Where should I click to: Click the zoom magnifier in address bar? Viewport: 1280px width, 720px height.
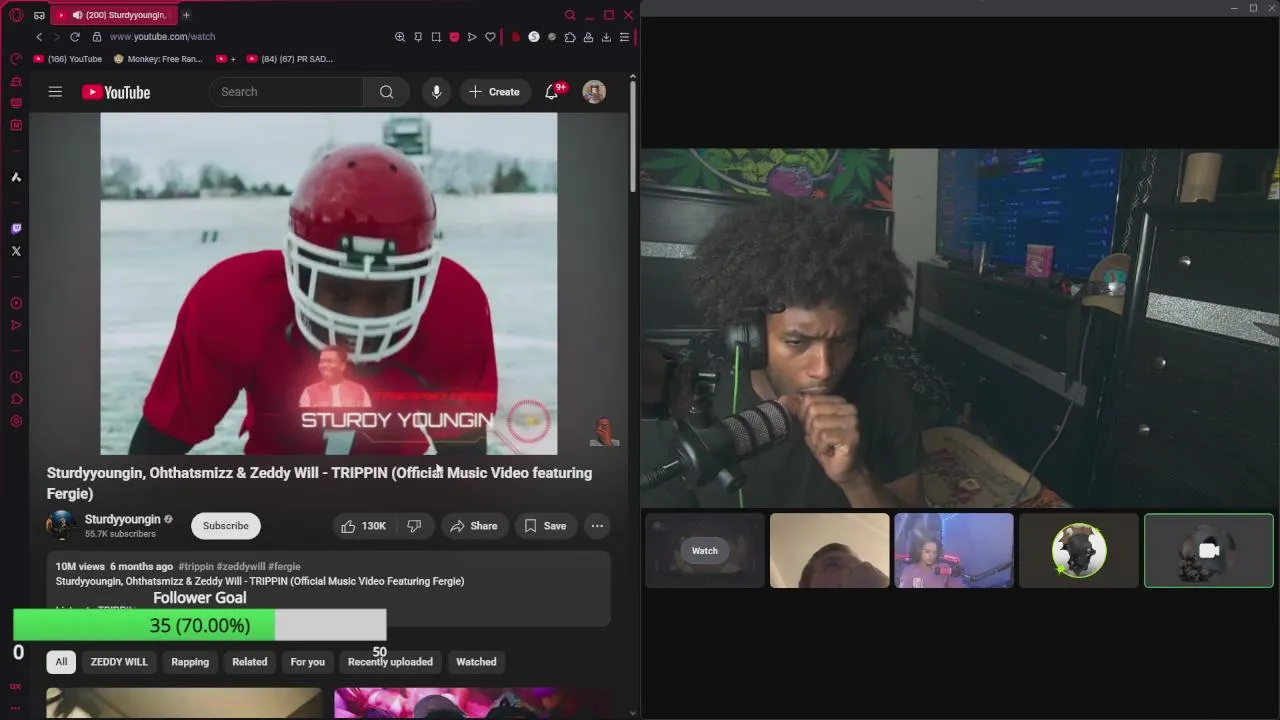(x=400, y=37)
